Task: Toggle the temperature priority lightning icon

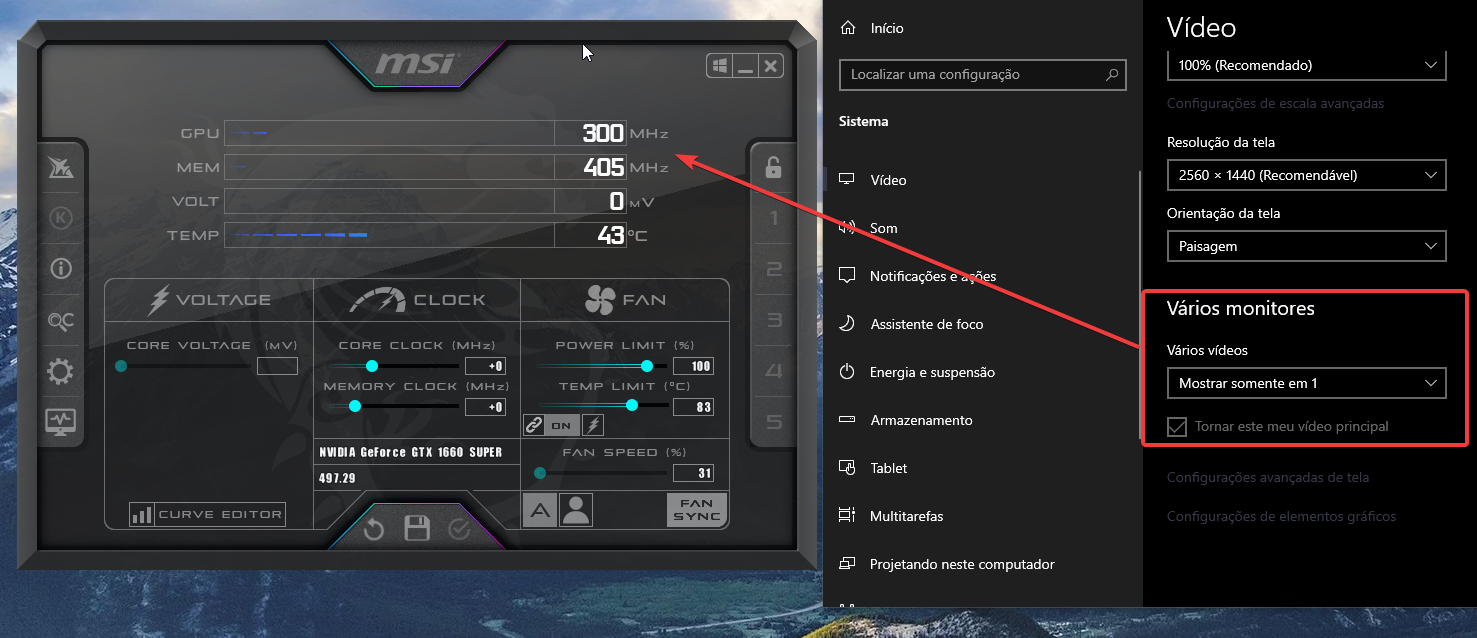Action: tap(593, 425)
